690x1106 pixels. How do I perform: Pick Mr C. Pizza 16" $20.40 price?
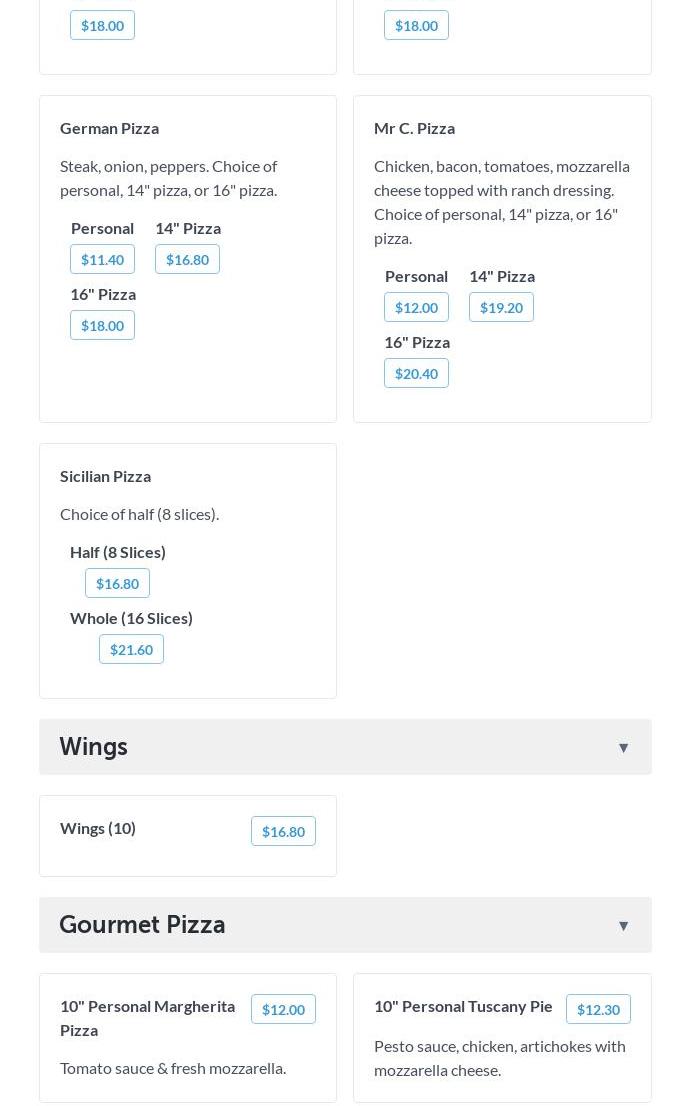pos(416,374)
